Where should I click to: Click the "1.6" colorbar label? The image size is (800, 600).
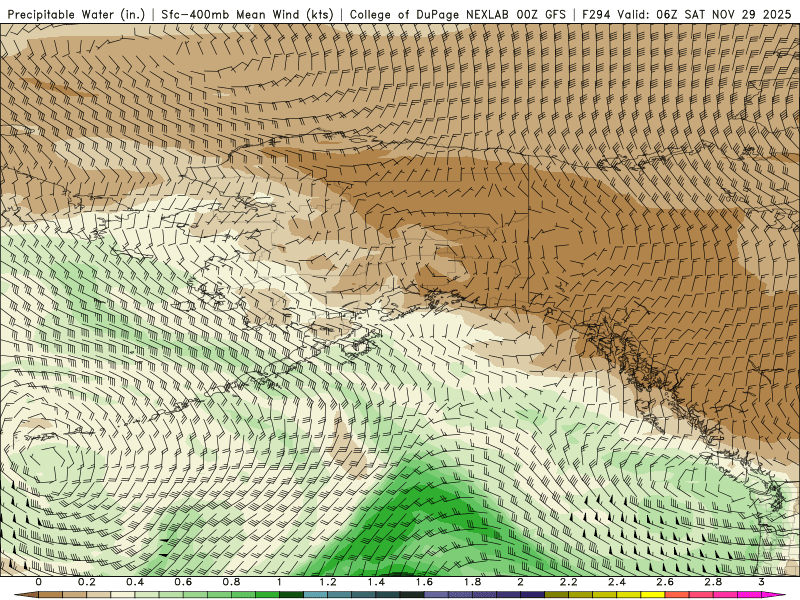424,582
